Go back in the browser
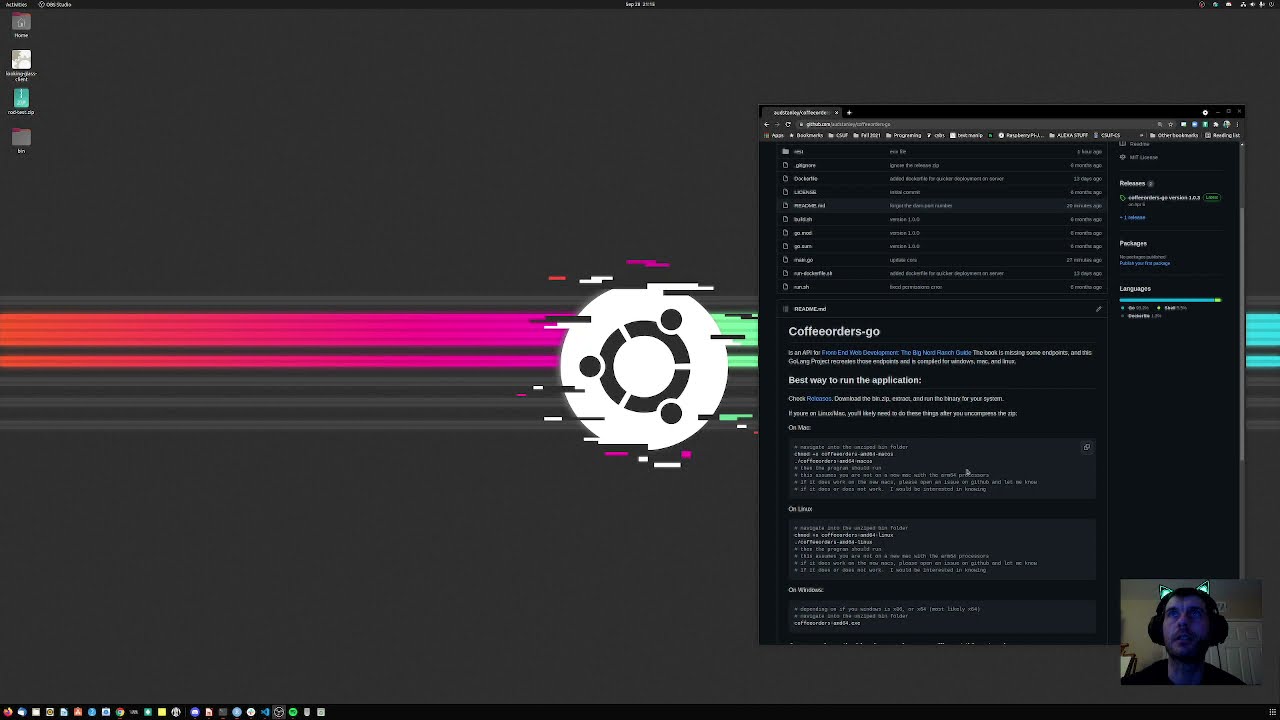This screenshot has height=720, width=1280. coord(767,124)
